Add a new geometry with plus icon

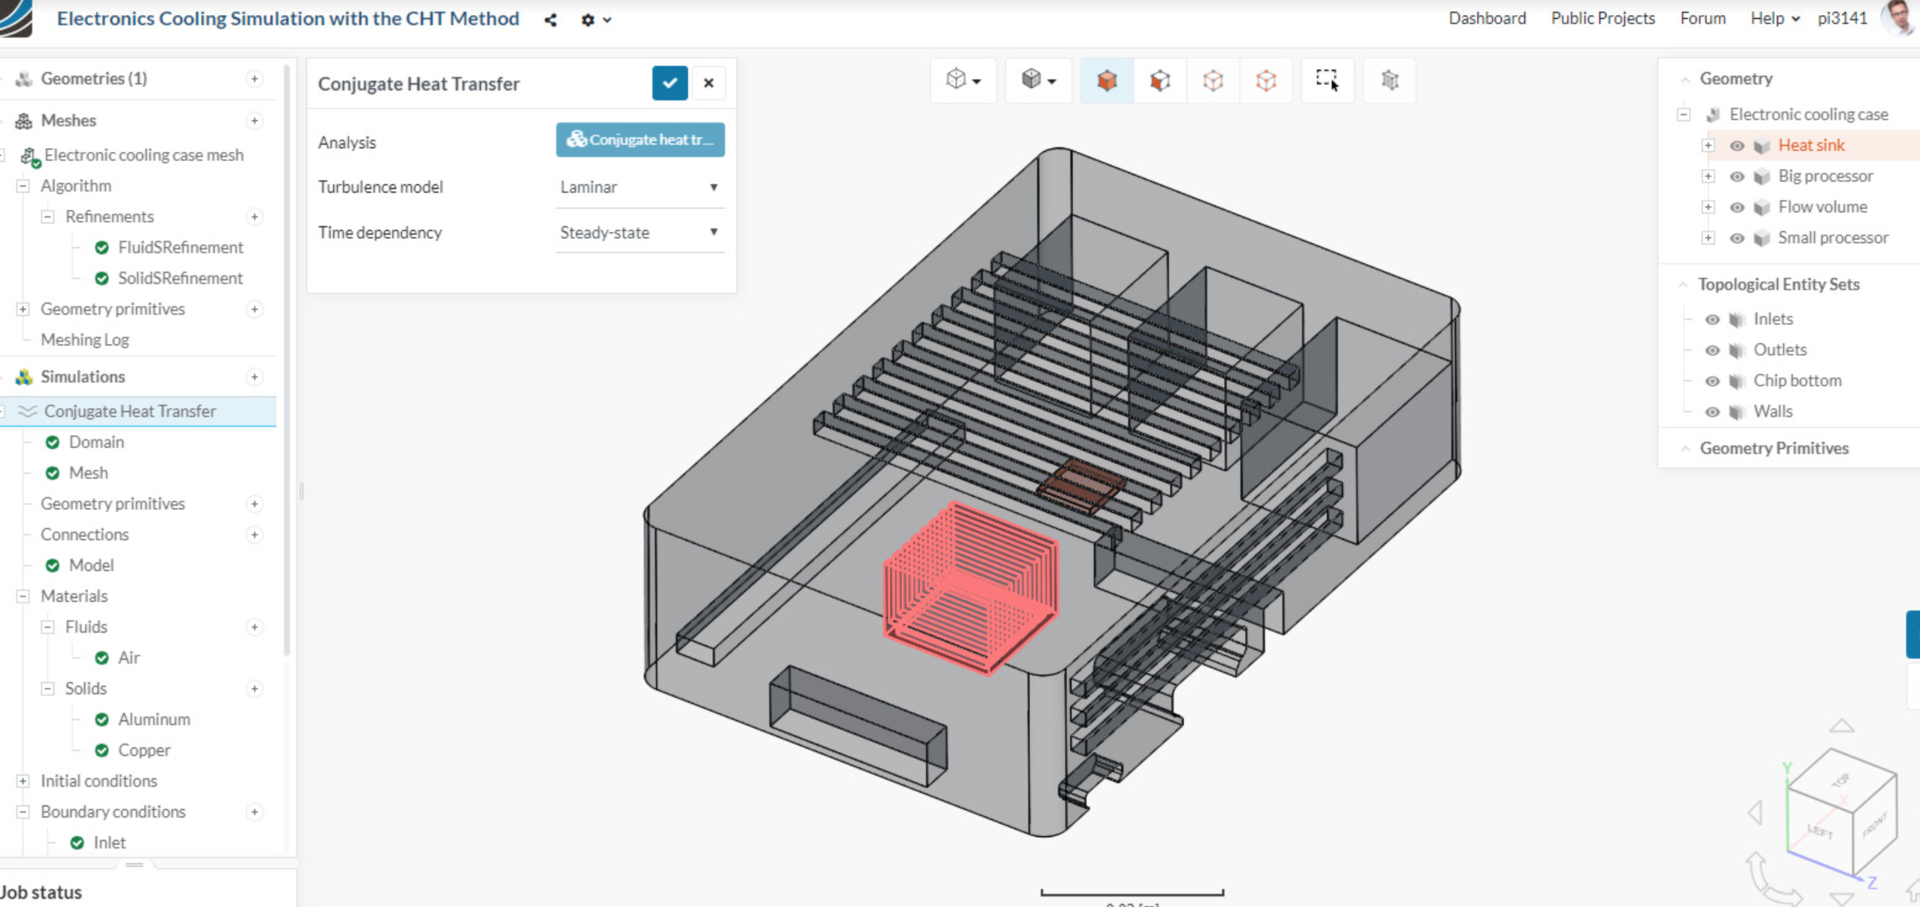pyautogui.click(x=255, y=79)
